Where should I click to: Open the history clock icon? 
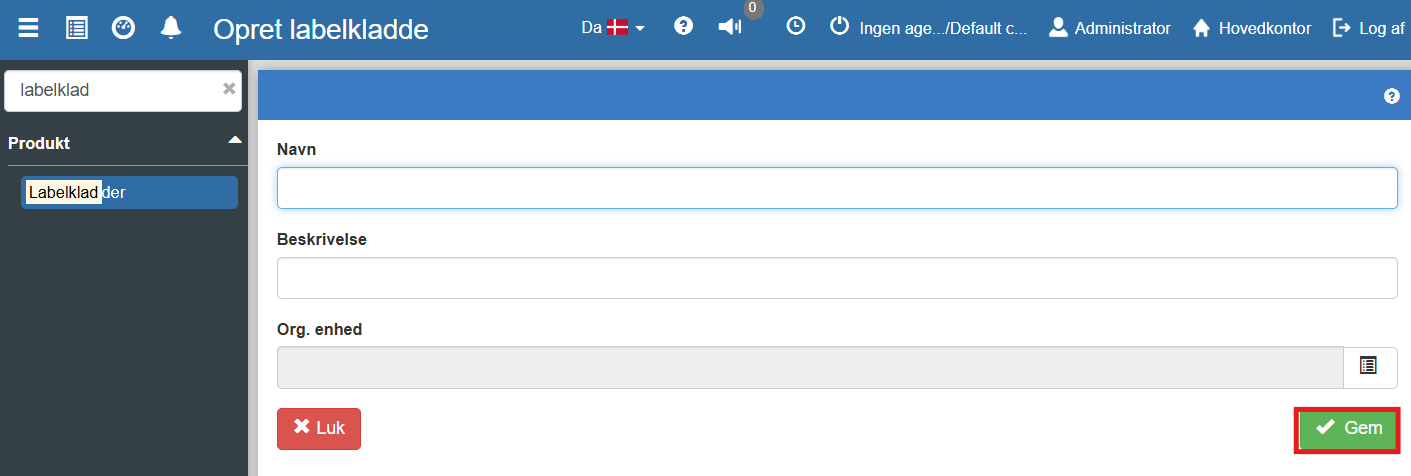coord(795,27)
